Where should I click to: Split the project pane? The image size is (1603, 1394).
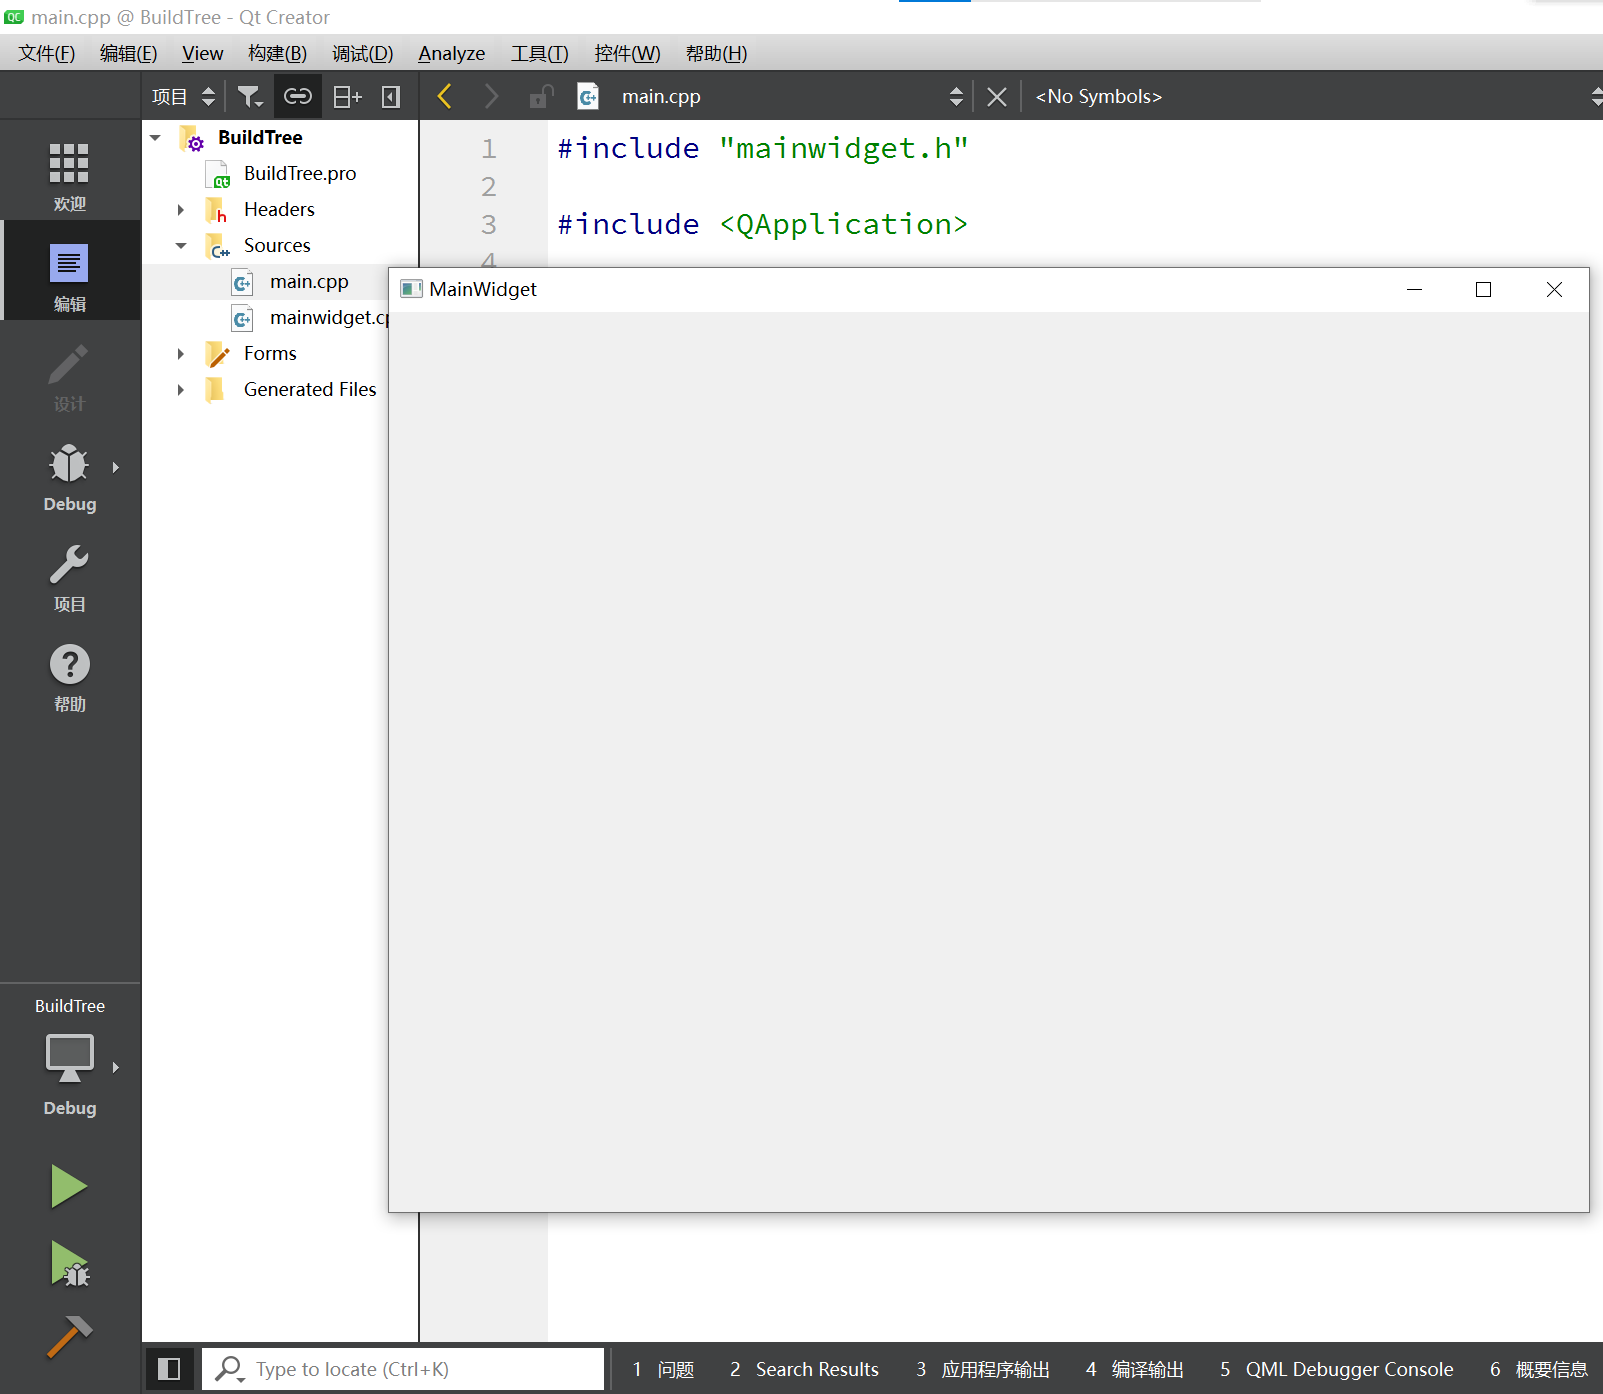coord(347,96)
